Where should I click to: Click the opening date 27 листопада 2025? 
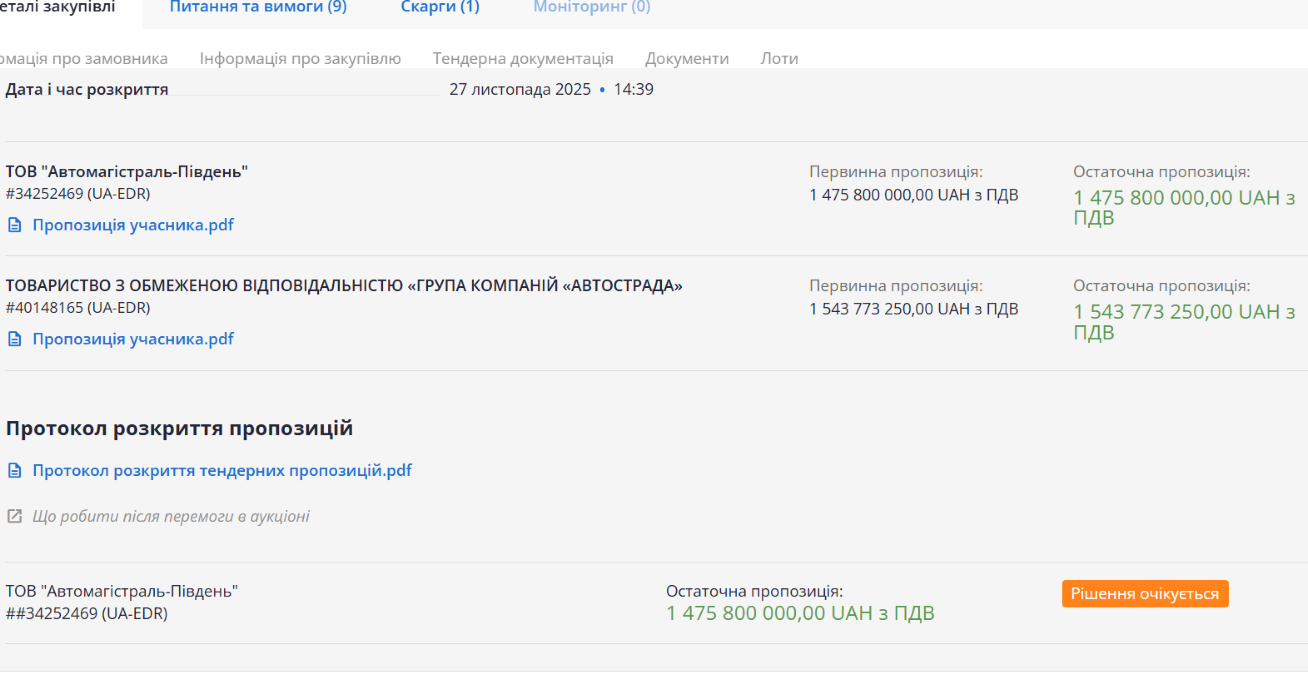(520, 90)
